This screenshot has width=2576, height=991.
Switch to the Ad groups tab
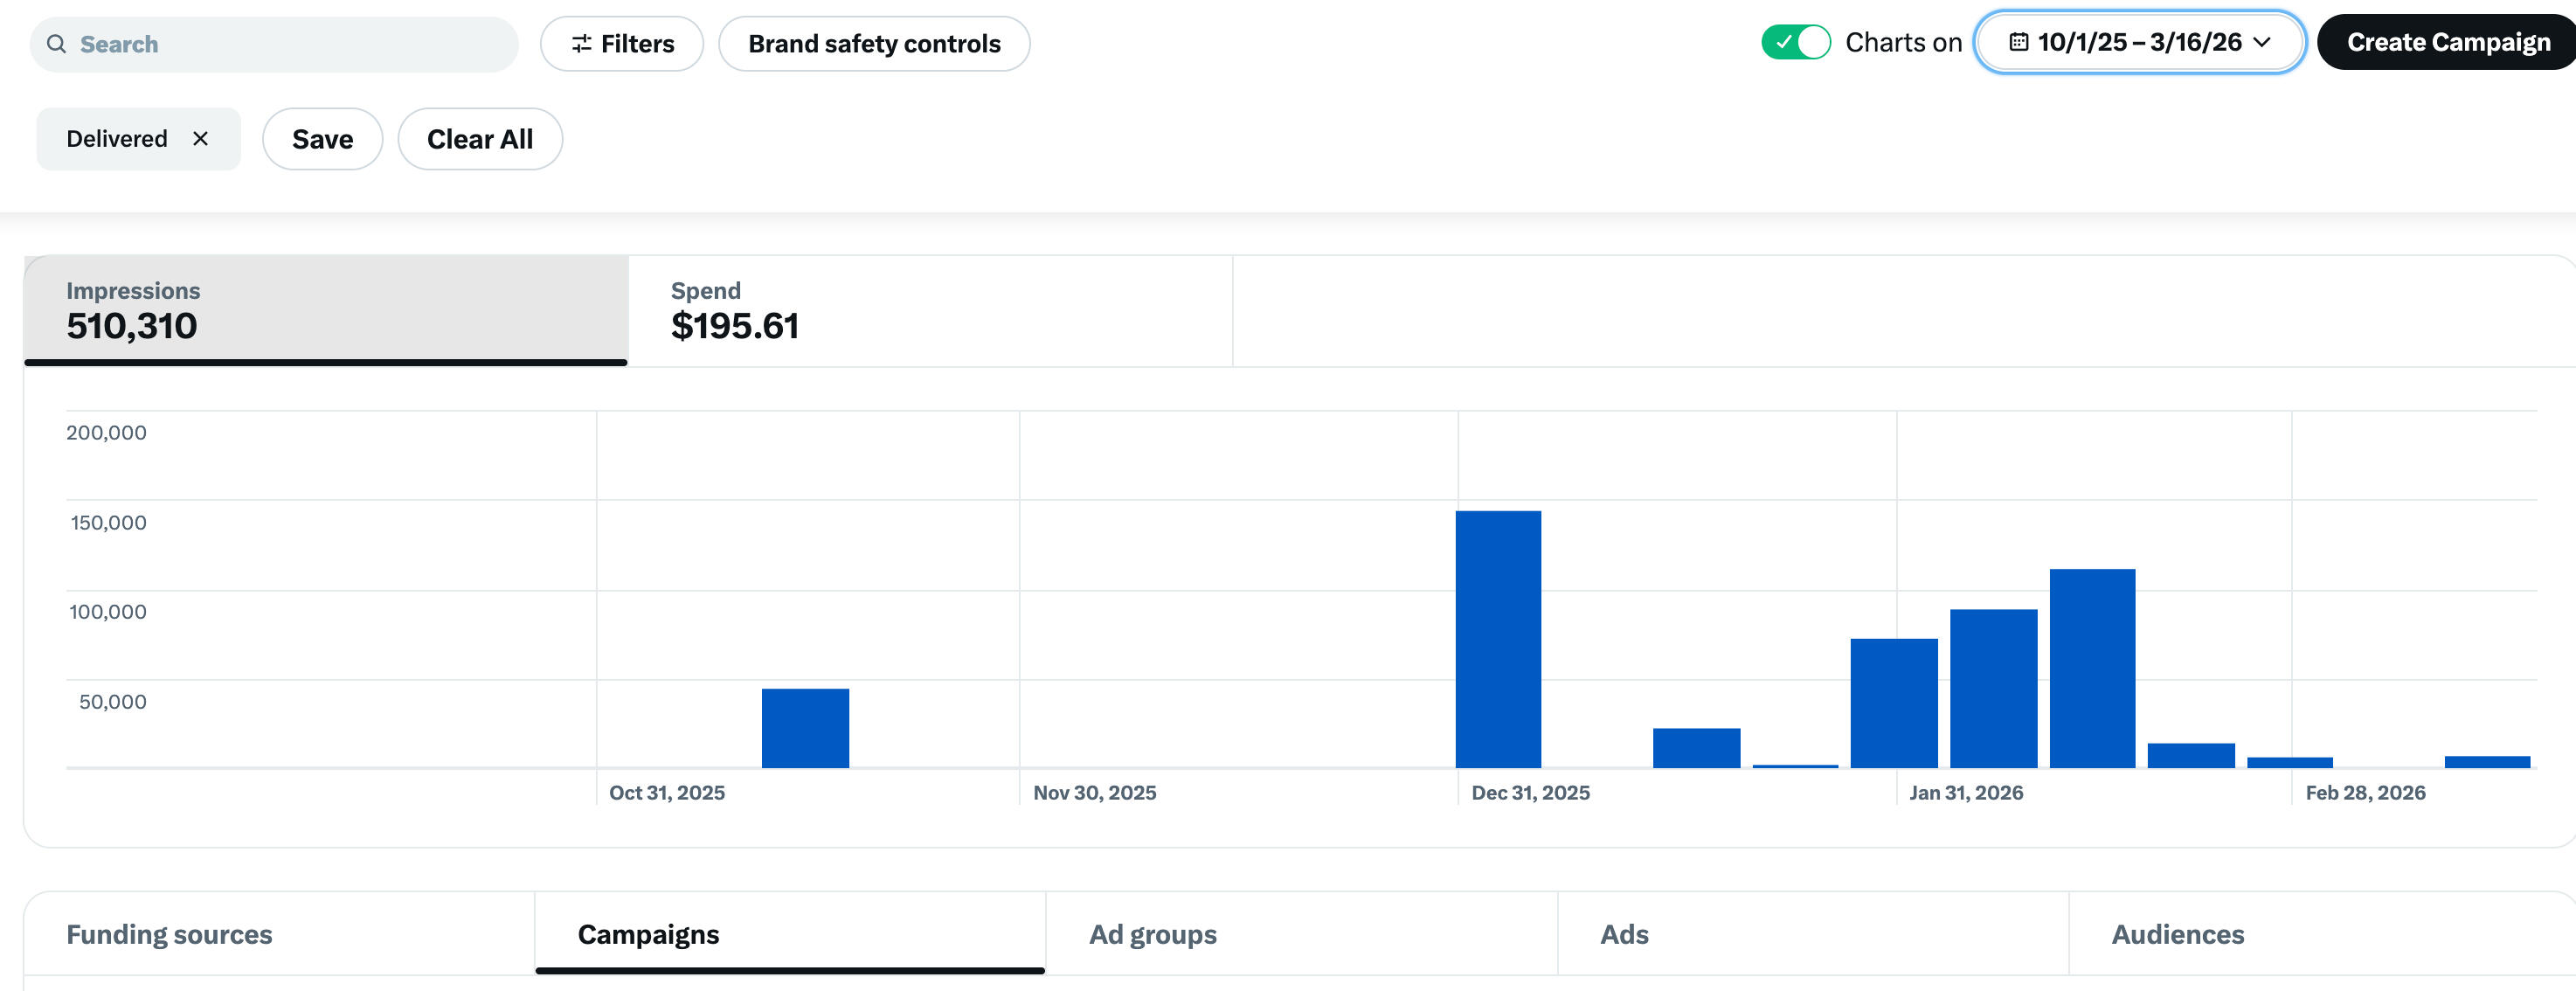pos(1152,934)
